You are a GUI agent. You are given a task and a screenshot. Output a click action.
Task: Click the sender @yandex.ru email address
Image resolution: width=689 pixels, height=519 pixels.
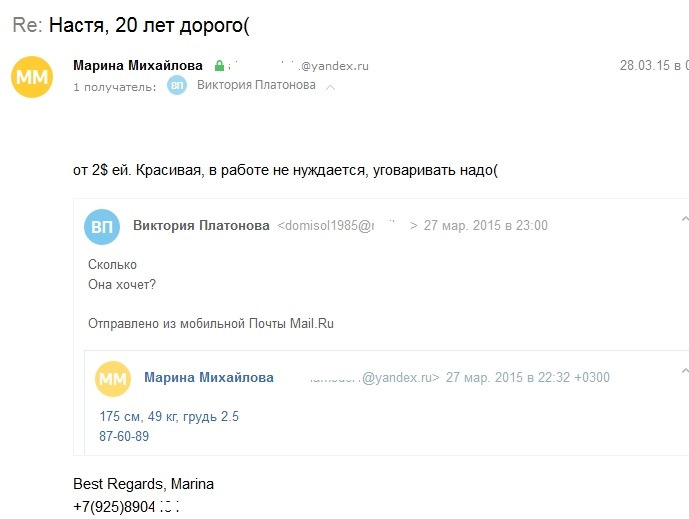point(298,66)
